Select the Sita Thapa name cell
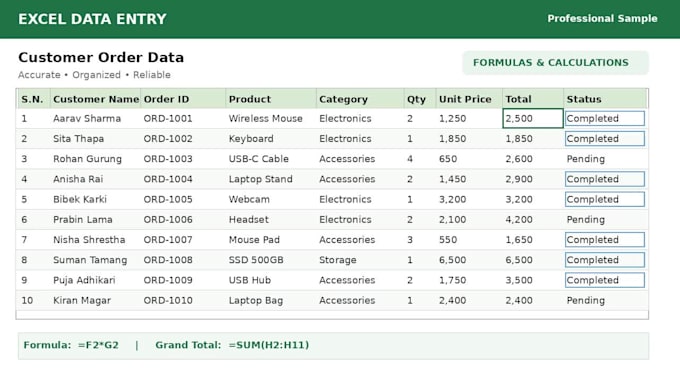This screenshot has width=680, height=383. (78, 139)
